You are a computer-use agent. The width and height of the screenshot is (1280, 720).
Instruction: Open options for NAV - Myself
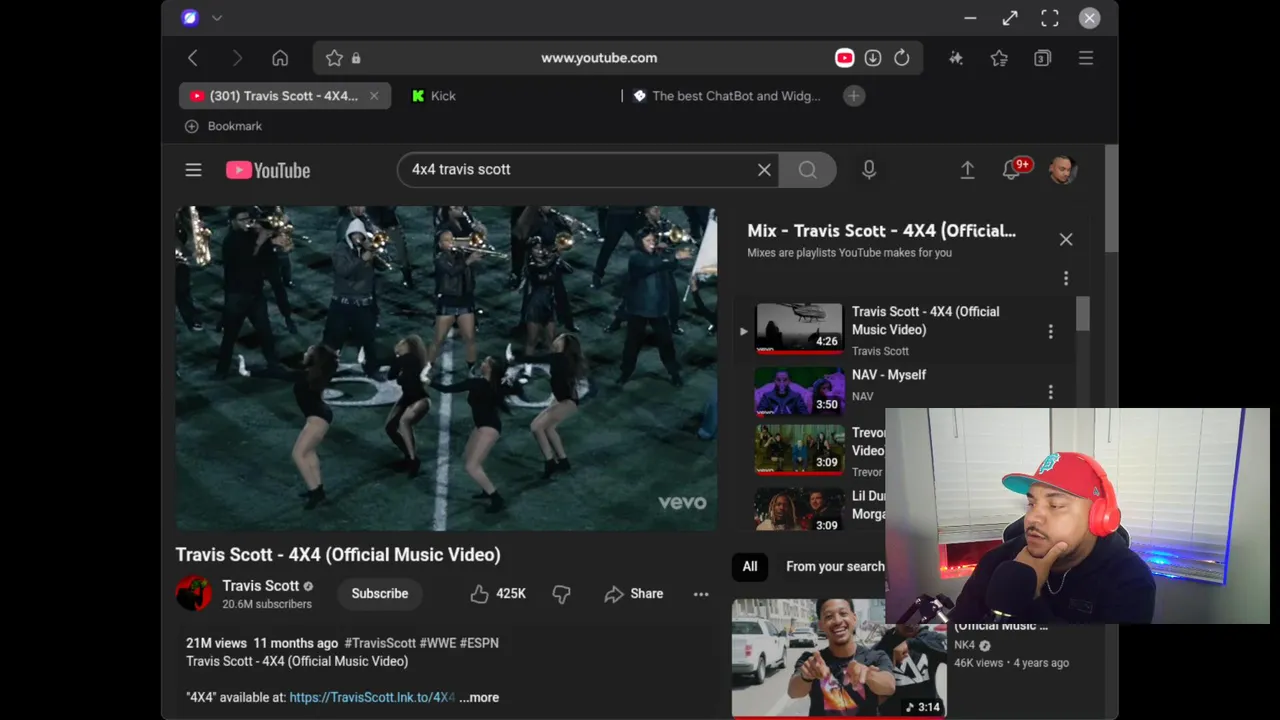point(1050,392)
